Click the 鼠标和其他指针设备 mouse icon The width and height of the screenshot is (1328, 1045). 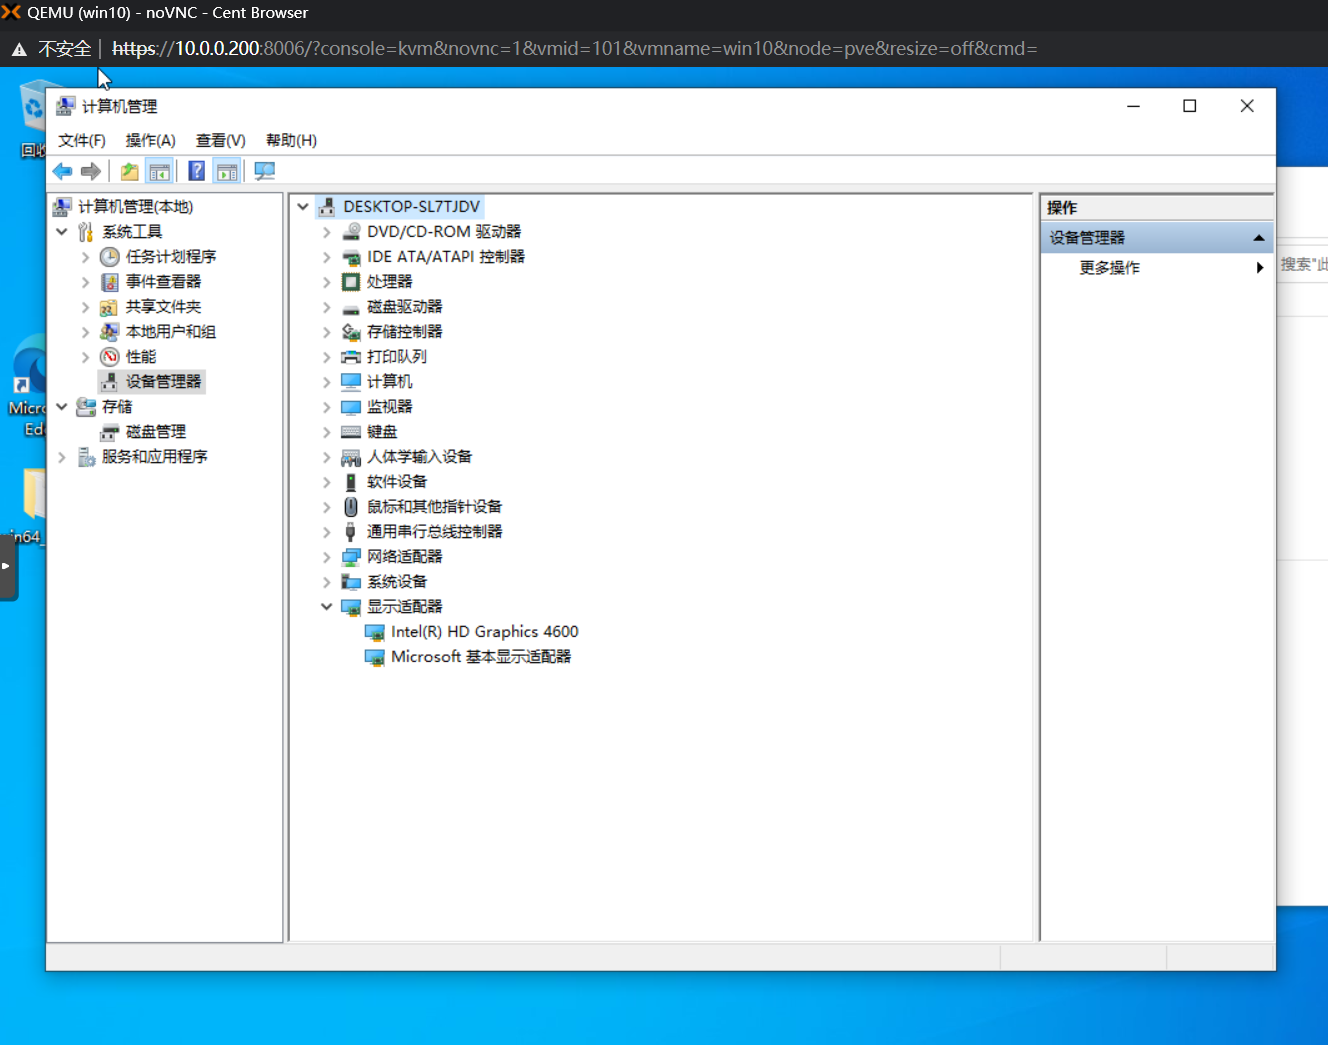pyautogui.click(x=351, y=507)
